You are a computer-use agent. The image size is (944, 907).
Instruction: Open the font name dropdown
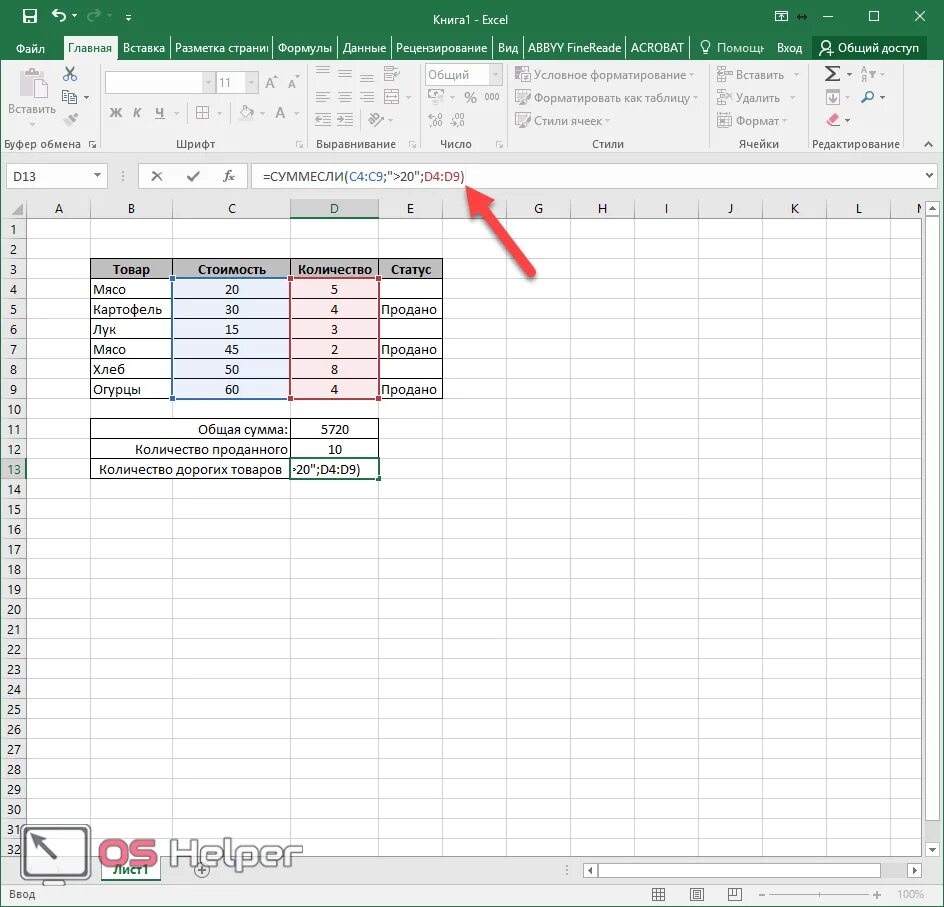pos(208,82)
